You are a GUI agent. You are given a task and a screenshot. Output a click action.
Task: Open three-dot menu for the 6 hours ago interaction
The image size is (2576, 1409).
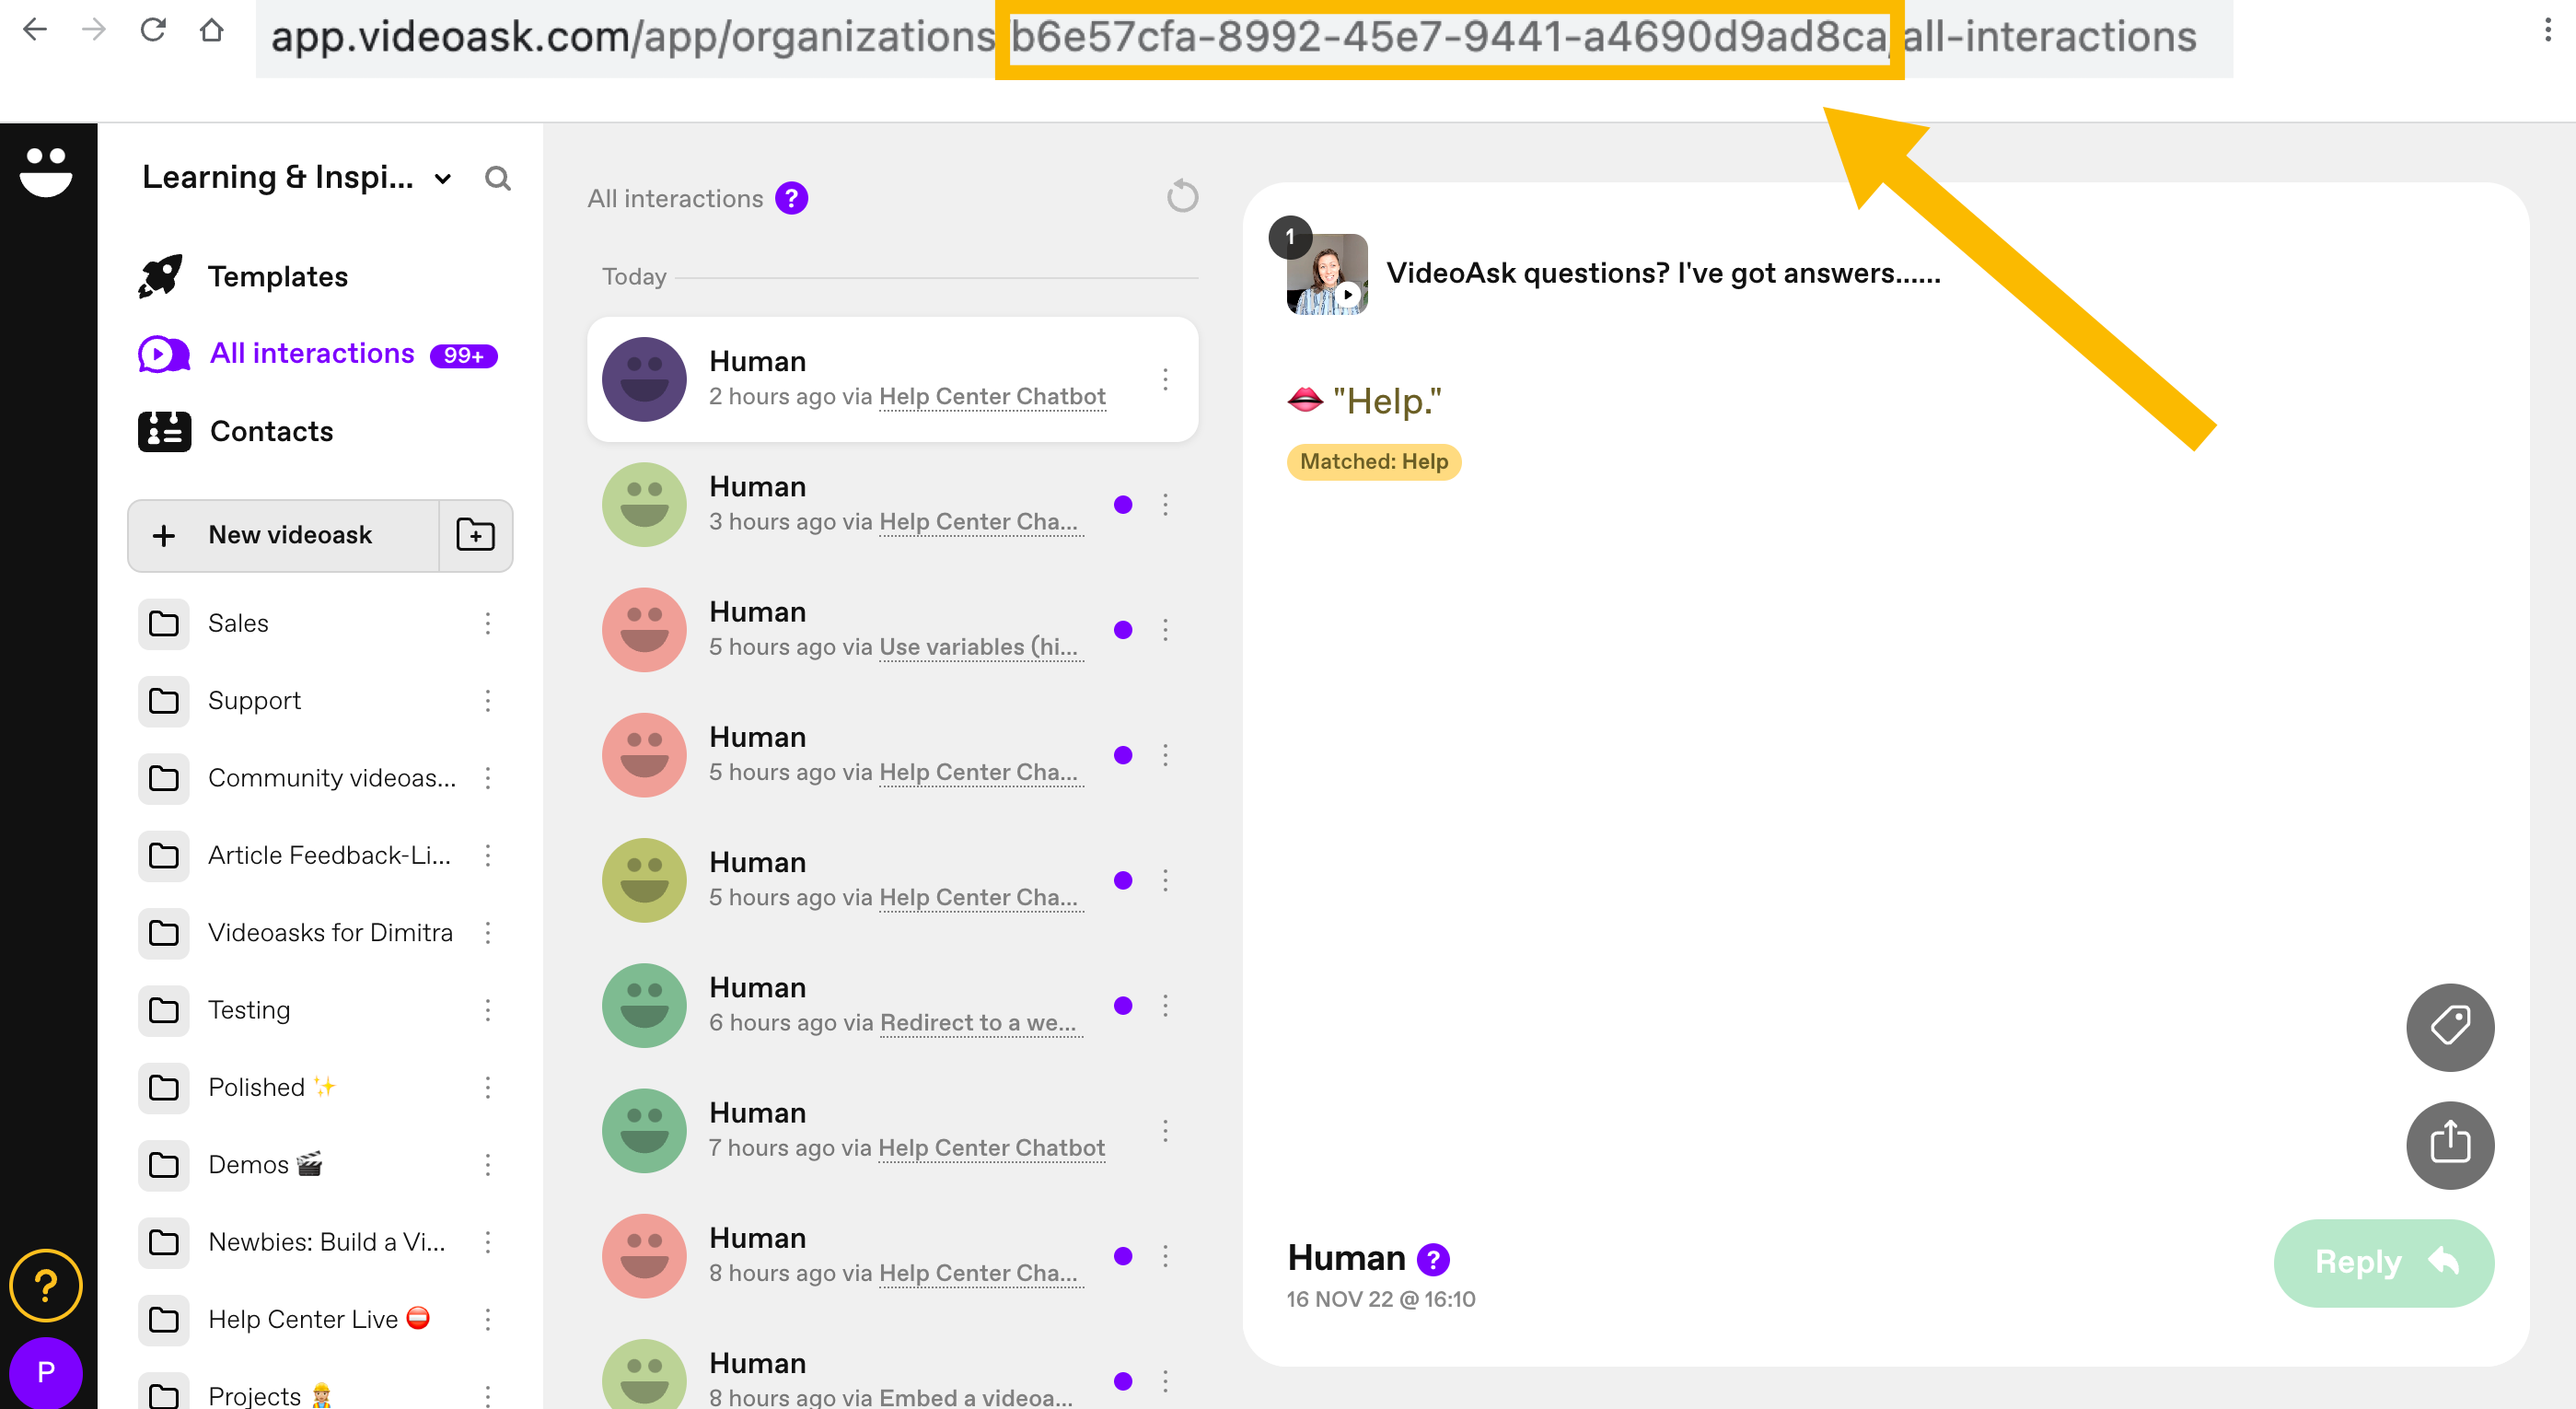[1165, 1005]
